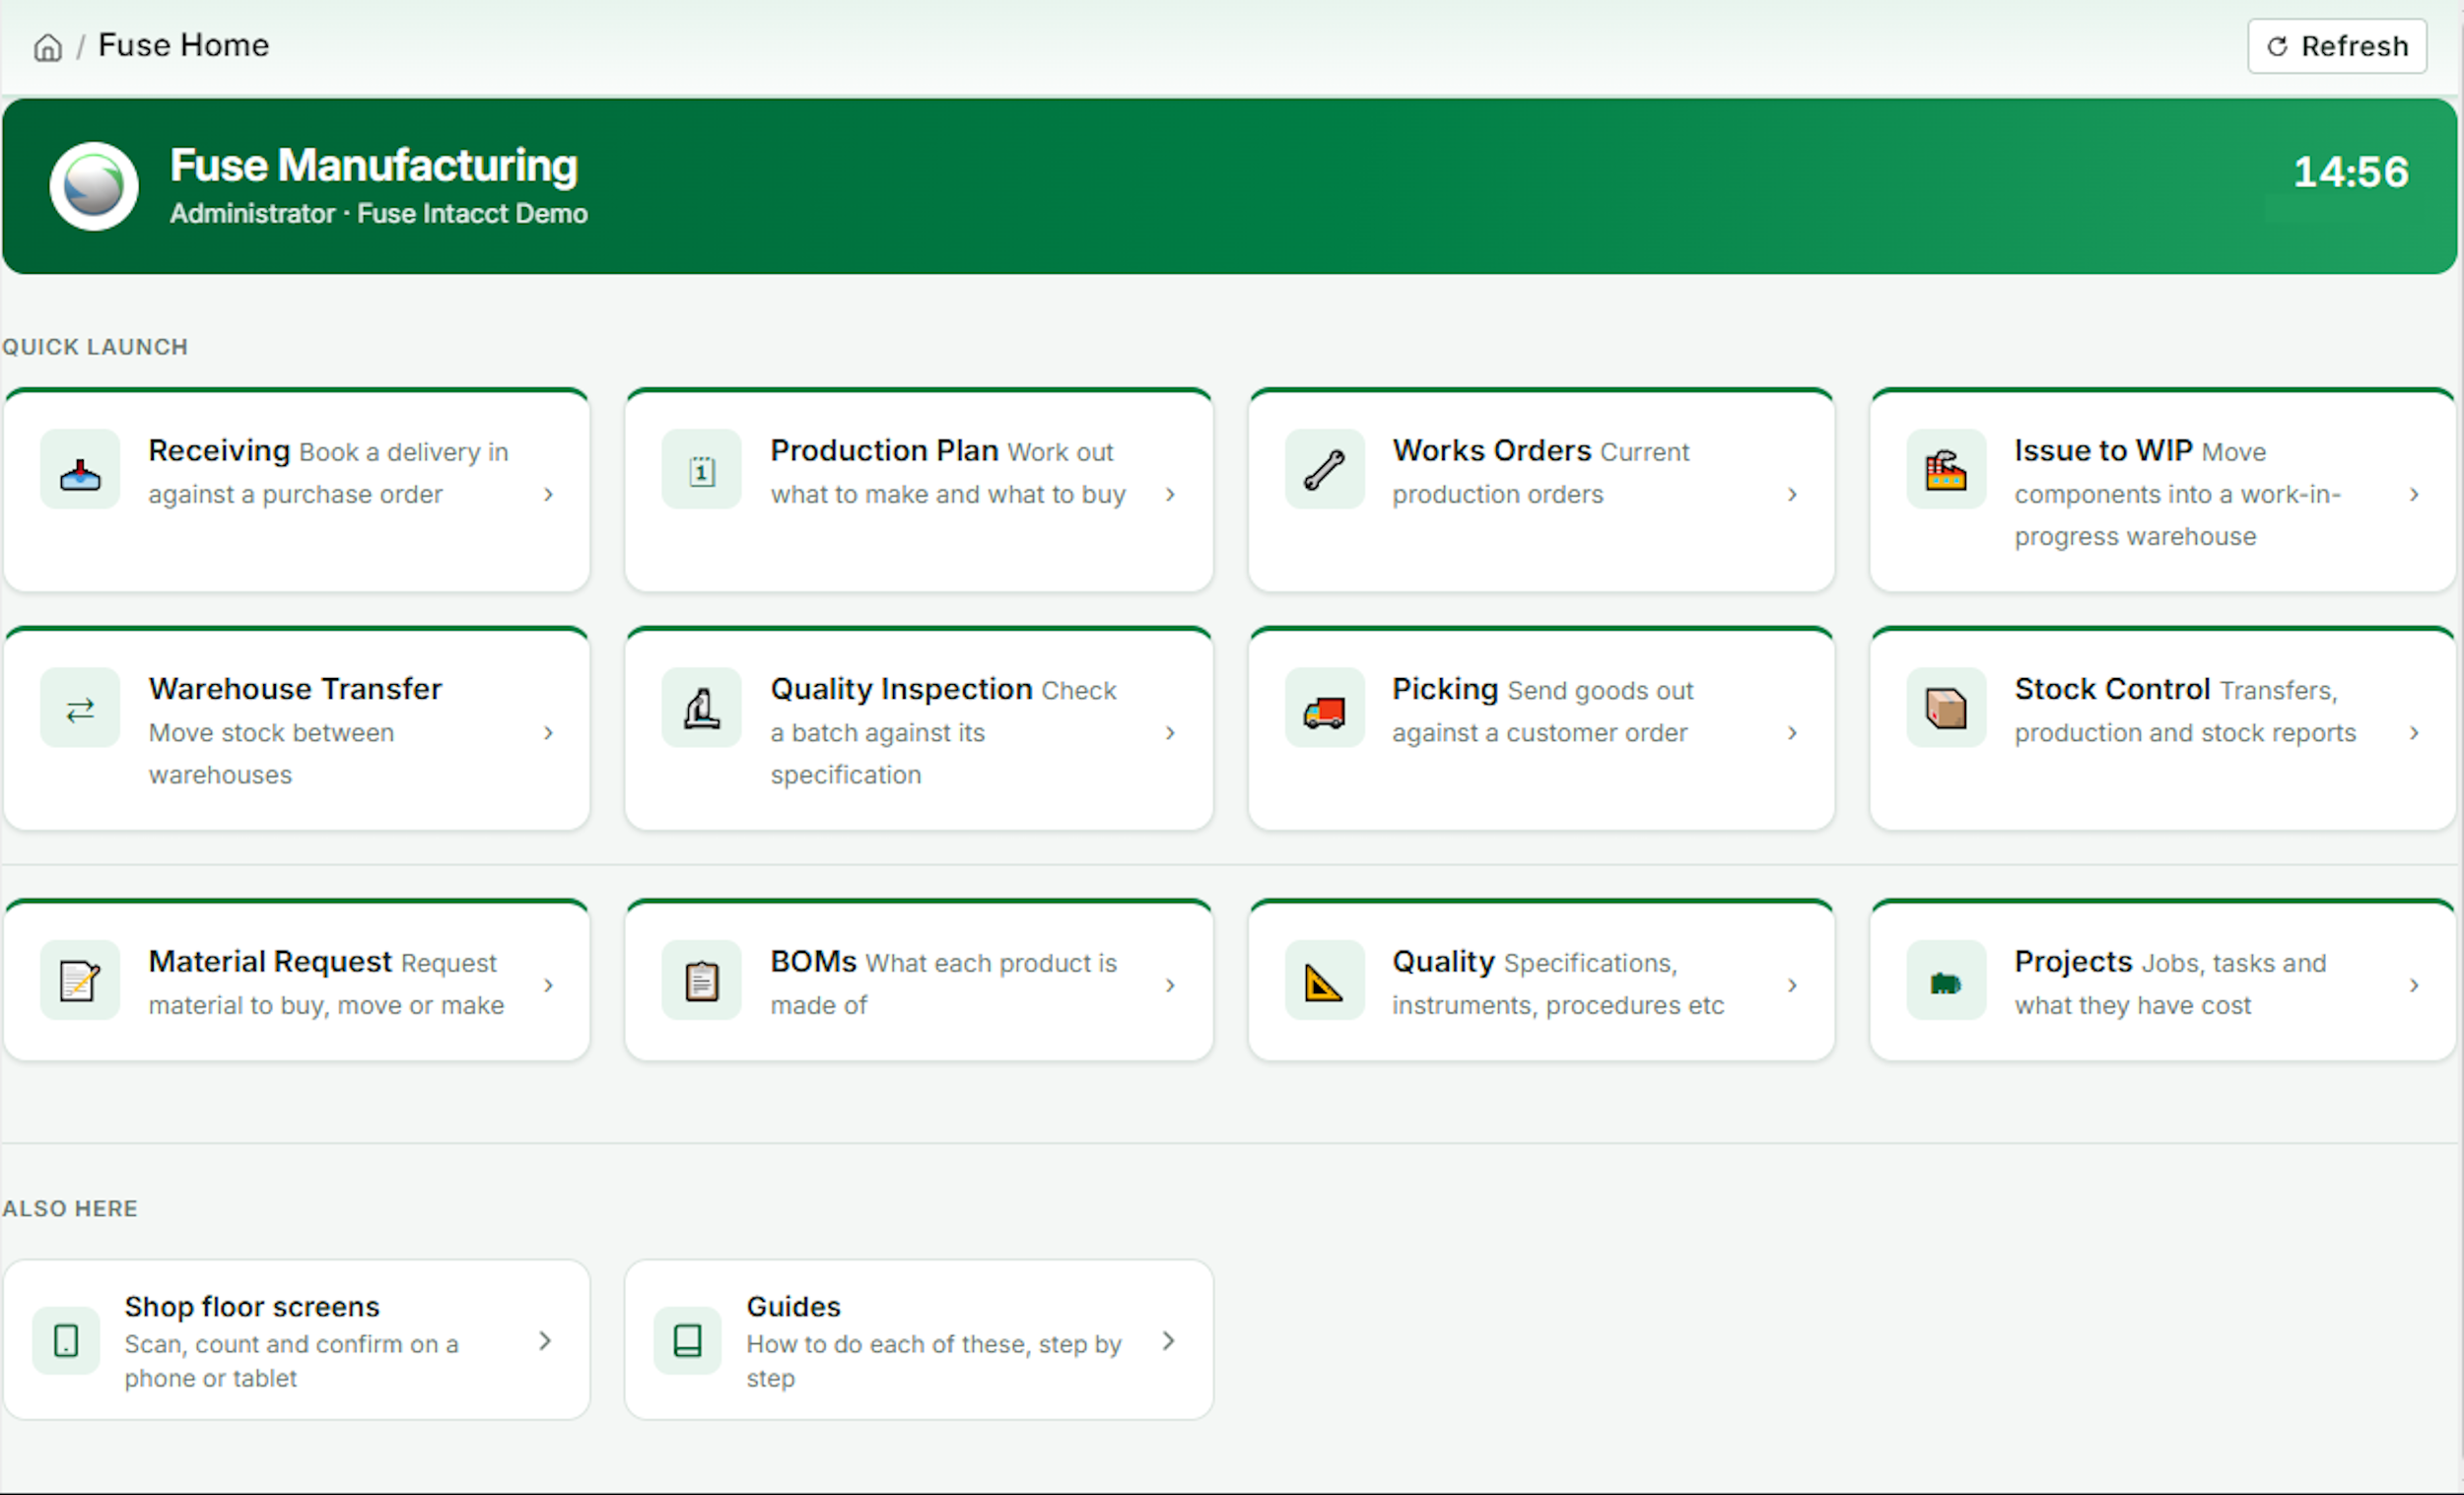Click the Stock Control title
Screen dimensions: 2464x1495
tap(2112, 689)
